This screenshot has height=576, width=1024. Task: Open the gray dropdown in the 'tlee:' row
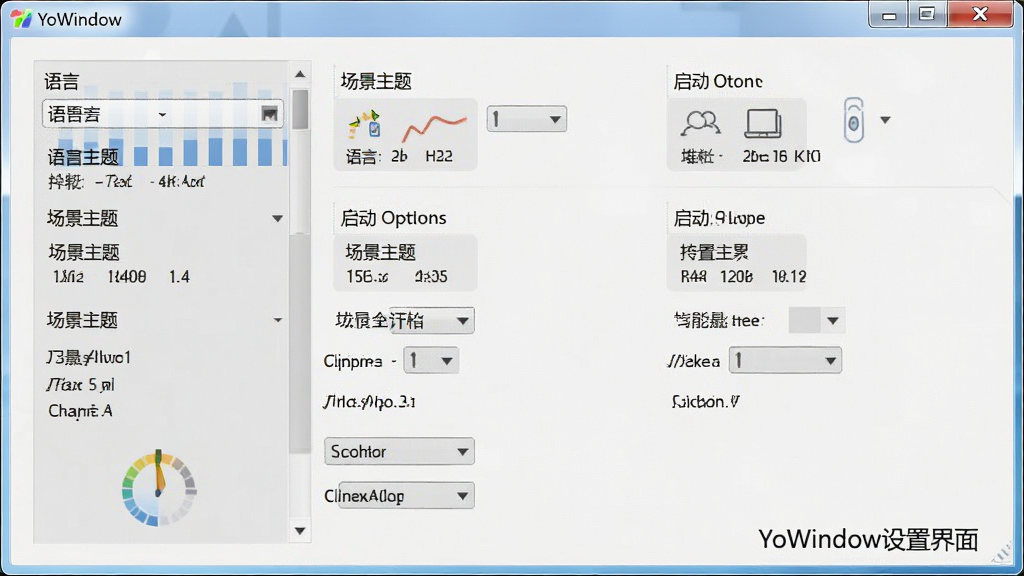coord(816,321)
